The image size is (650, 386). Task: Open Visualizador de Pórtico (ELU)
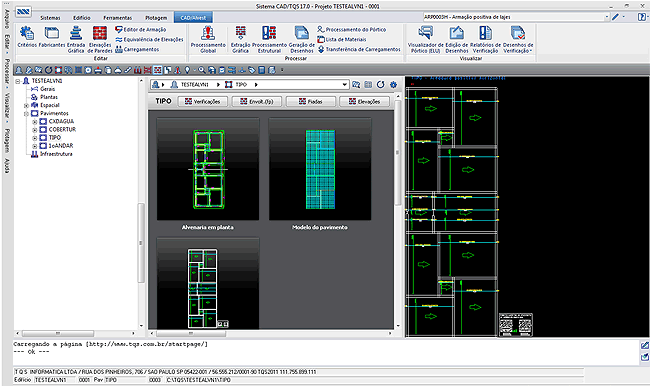point(425,39)
